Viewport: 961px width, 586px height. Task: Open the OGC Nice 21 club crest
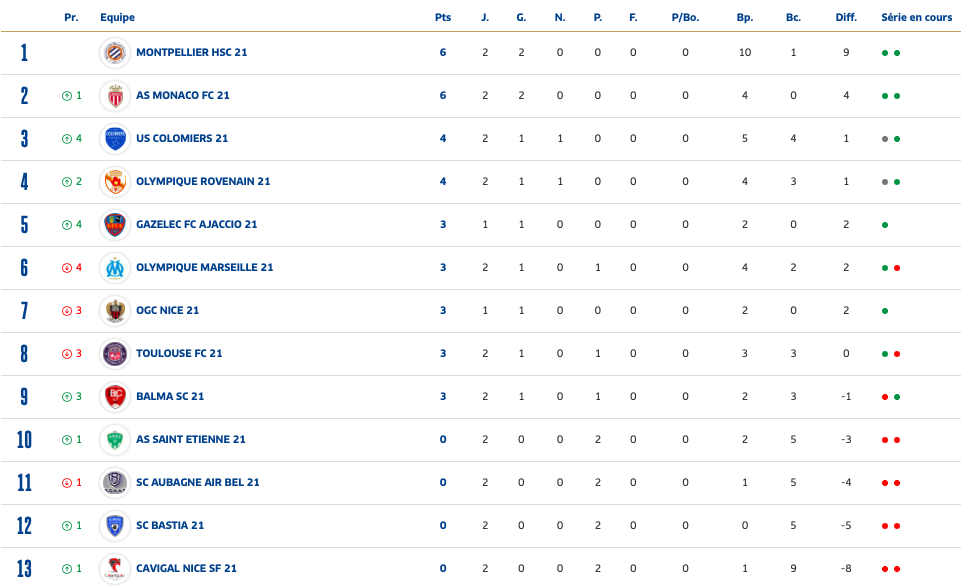pos(115,311)
